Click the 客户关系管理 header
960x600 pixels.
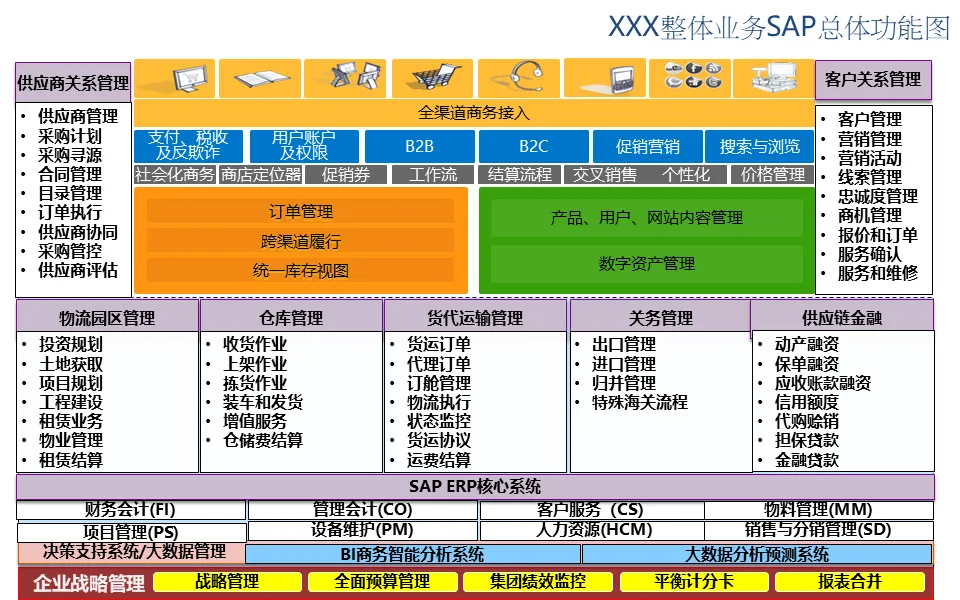(873, 80)
